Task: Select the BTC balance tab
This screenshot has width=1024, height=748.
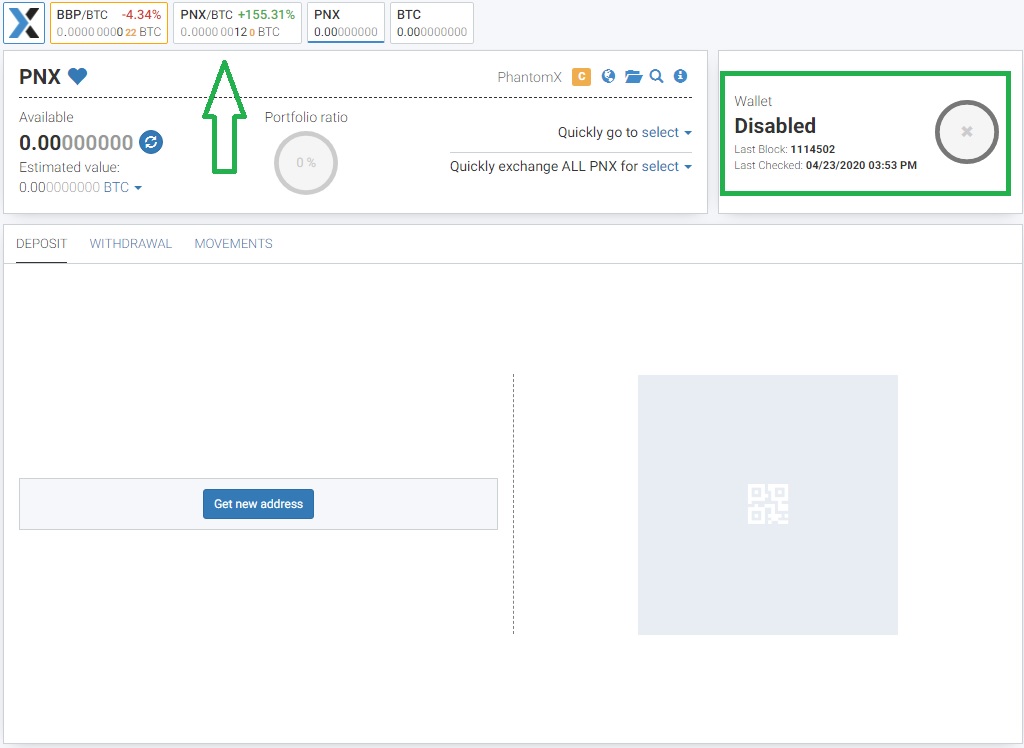Action: (432, 23)
